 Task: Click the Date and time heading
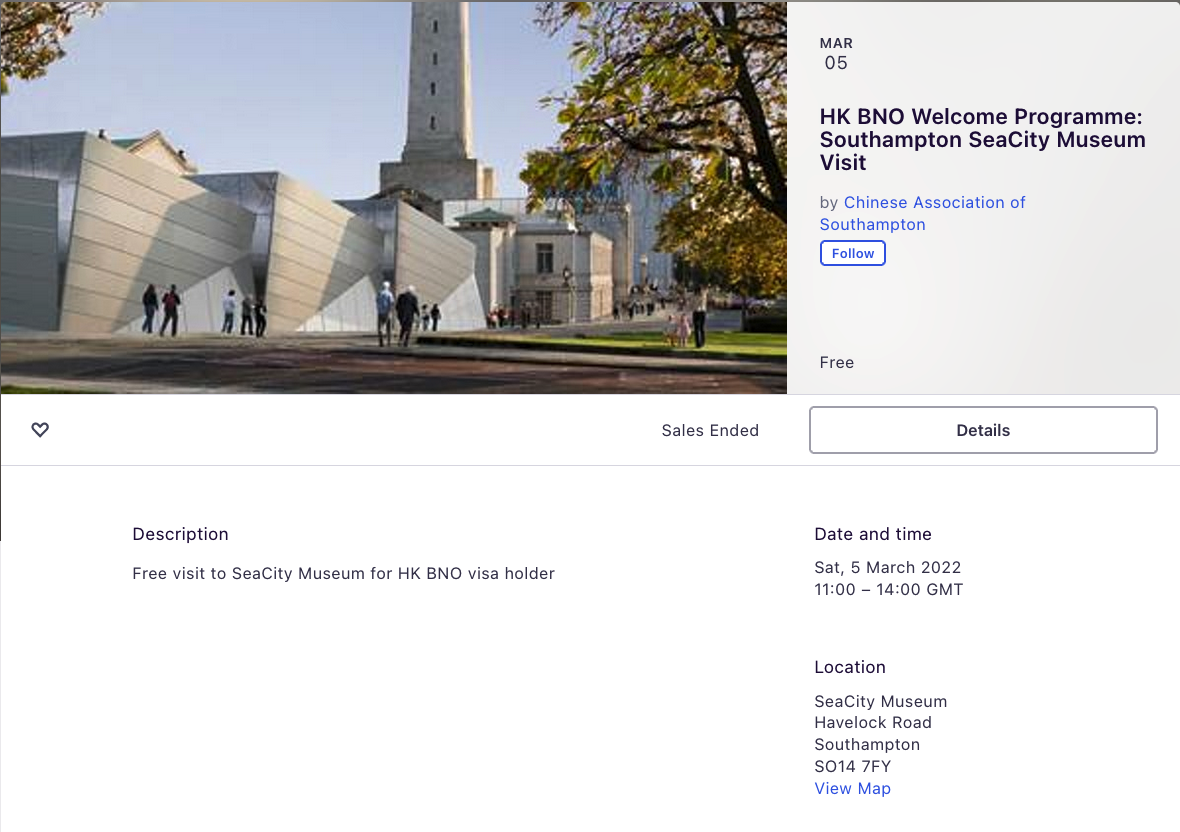pyautogui.click(x=873, y=534)
